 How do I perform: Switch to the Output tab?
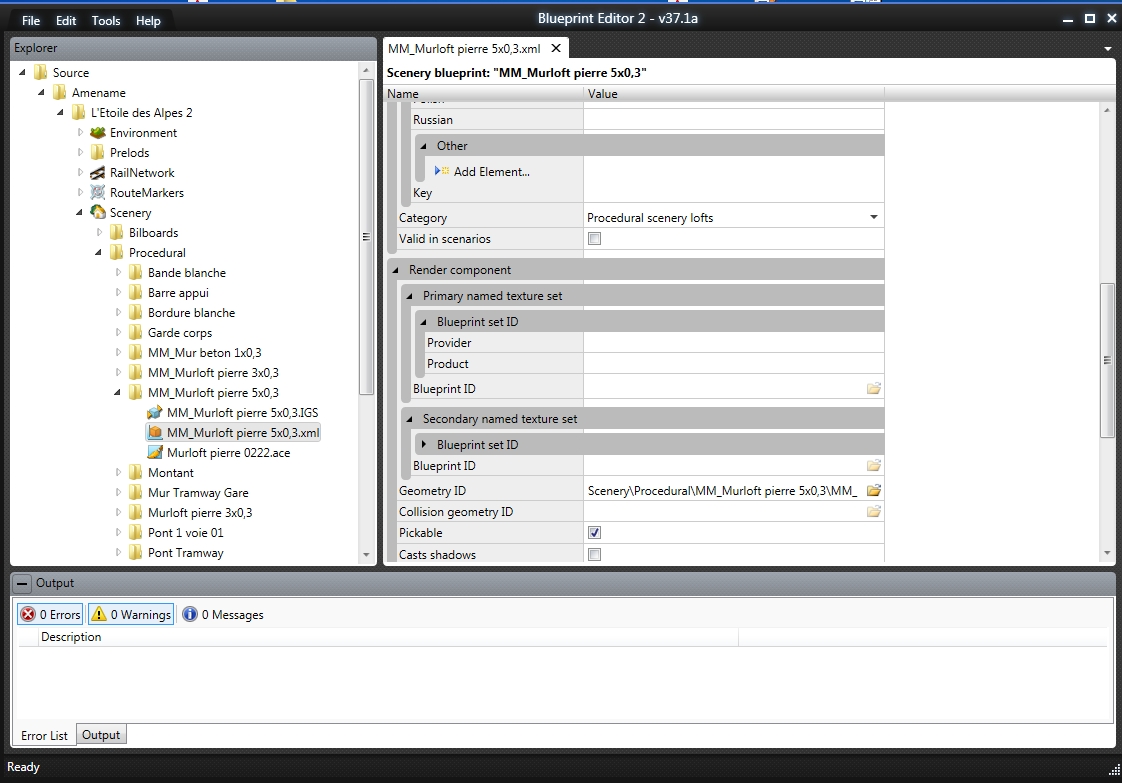pos(101,734)
